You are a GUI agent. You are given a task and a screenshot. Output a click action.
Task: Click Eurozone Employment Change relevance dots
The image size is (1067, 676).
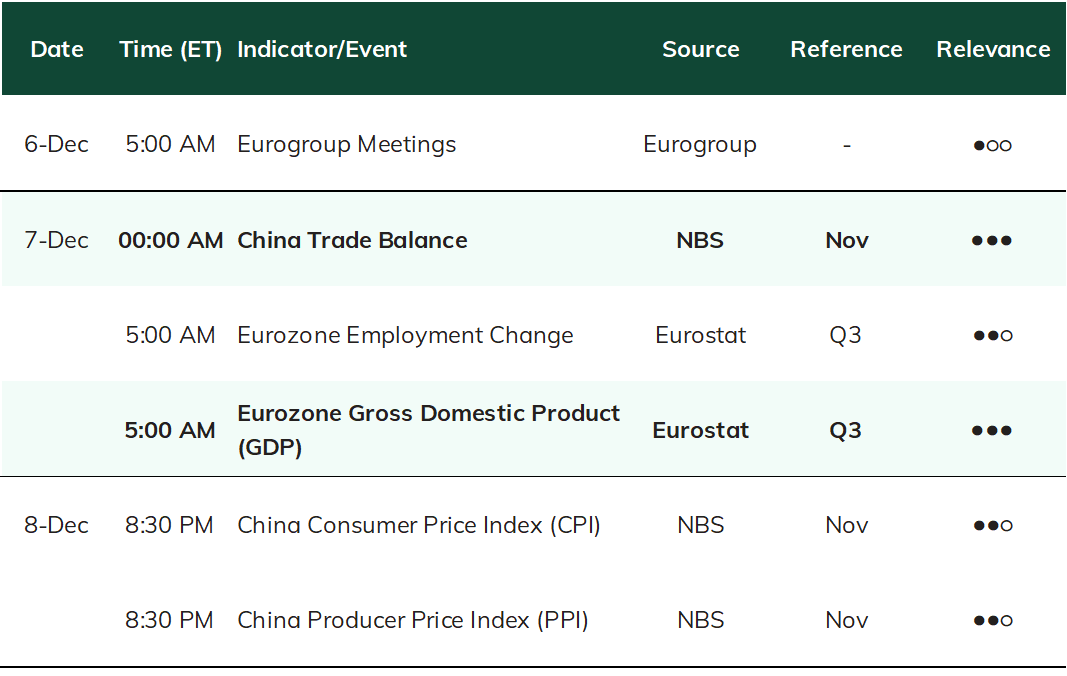click(x=992, y=335)
